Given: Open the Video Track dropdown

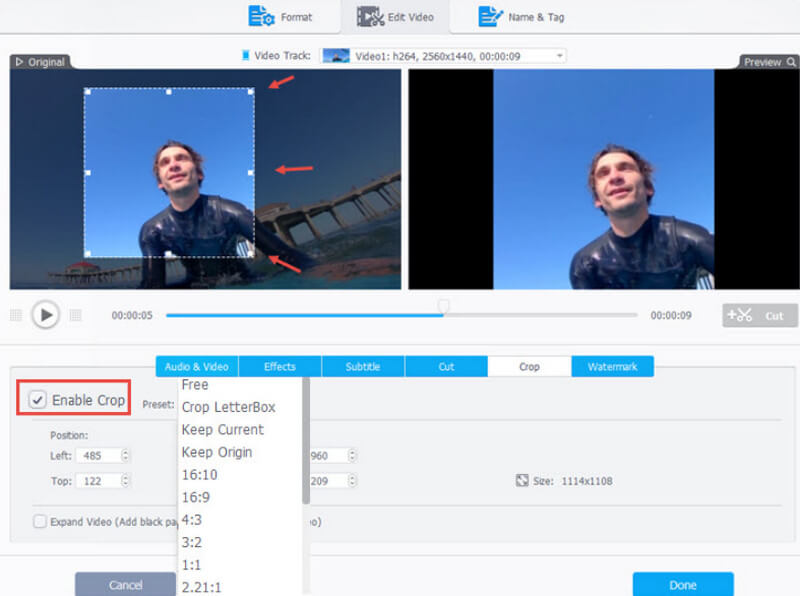Looking at the screenshot, I should 558,56.
